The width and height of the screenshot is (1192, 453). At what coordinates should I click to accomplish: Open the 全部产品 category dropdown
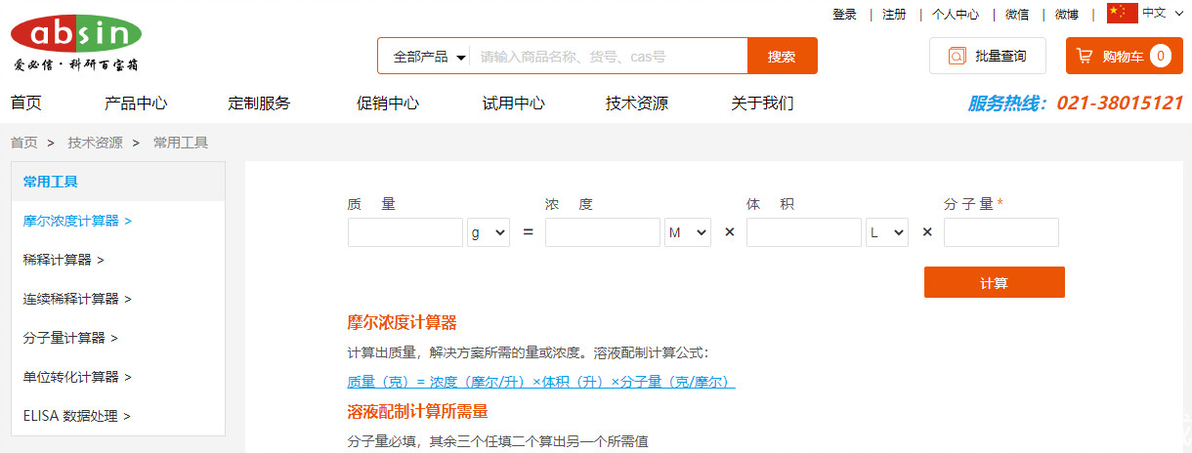coord(429,57)
